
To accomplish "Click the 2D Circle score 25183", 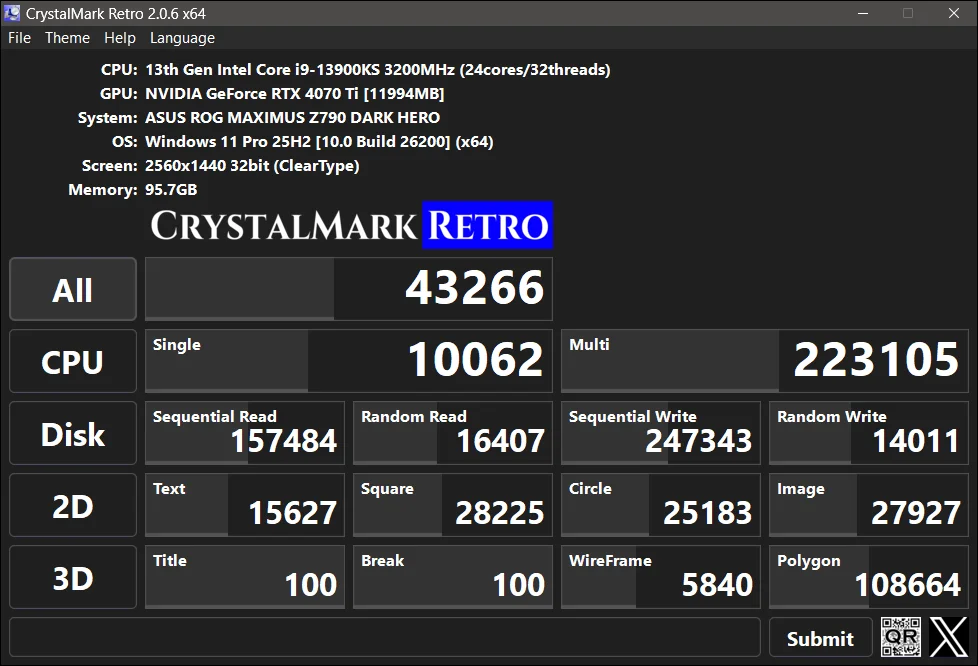I will pos(661,506).
